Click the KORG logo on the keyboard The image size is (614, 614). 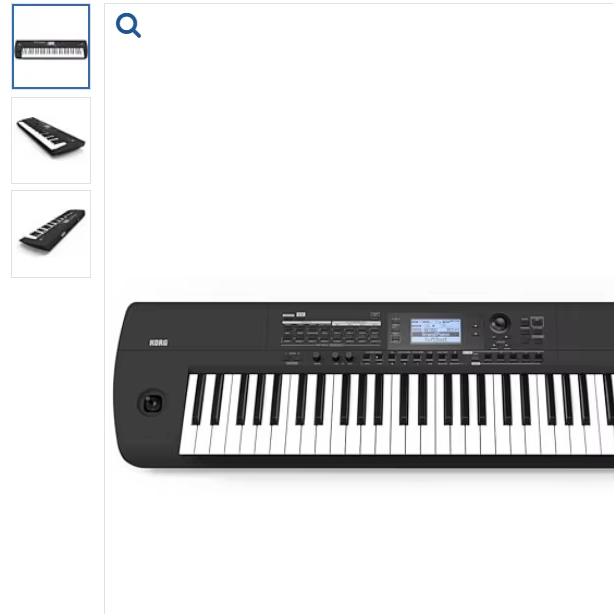point(159,343)
